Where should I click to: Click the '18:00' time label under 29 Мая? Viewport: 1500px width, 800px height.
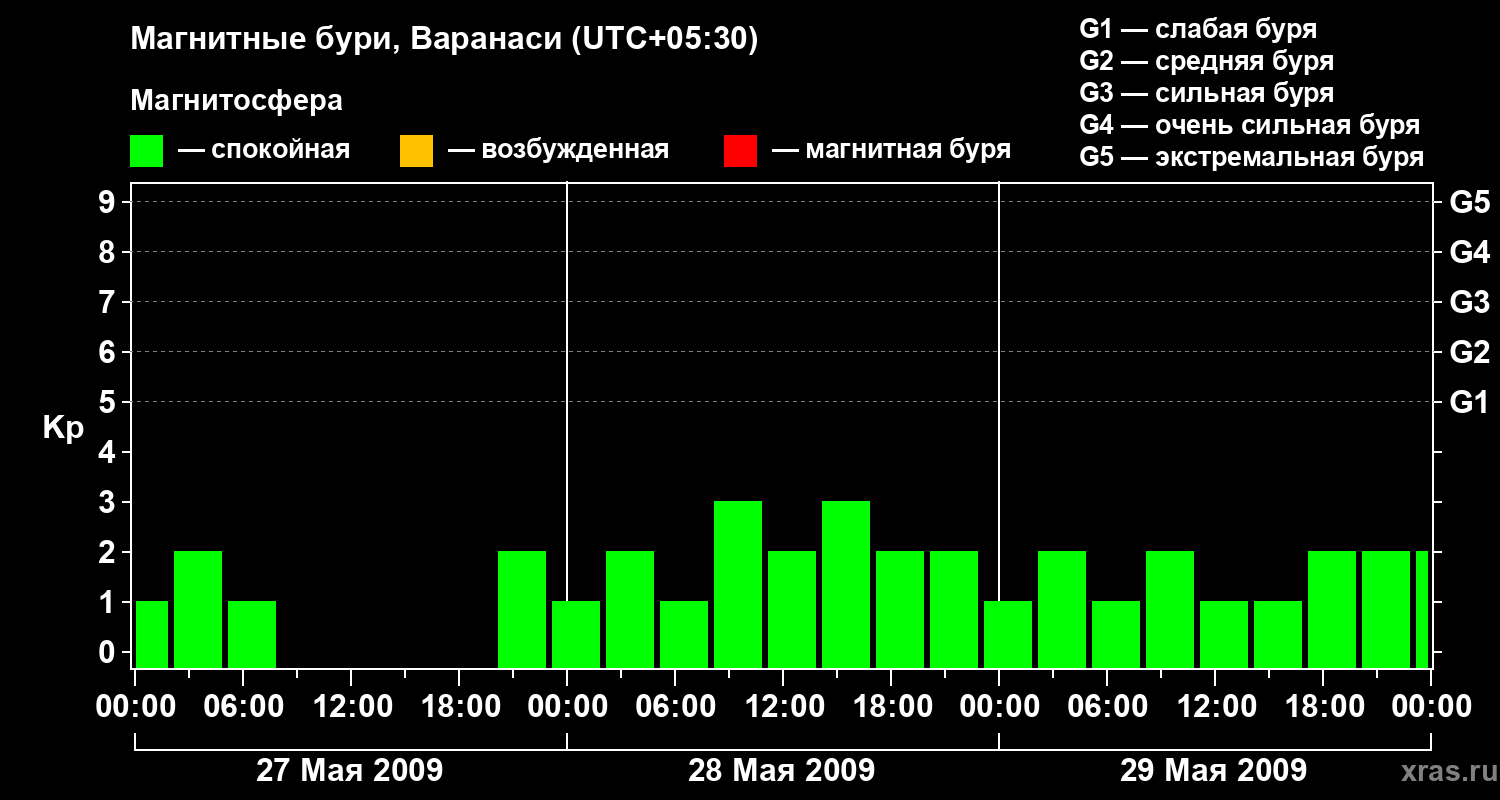pyautogui.click(x=1323, y=706)
